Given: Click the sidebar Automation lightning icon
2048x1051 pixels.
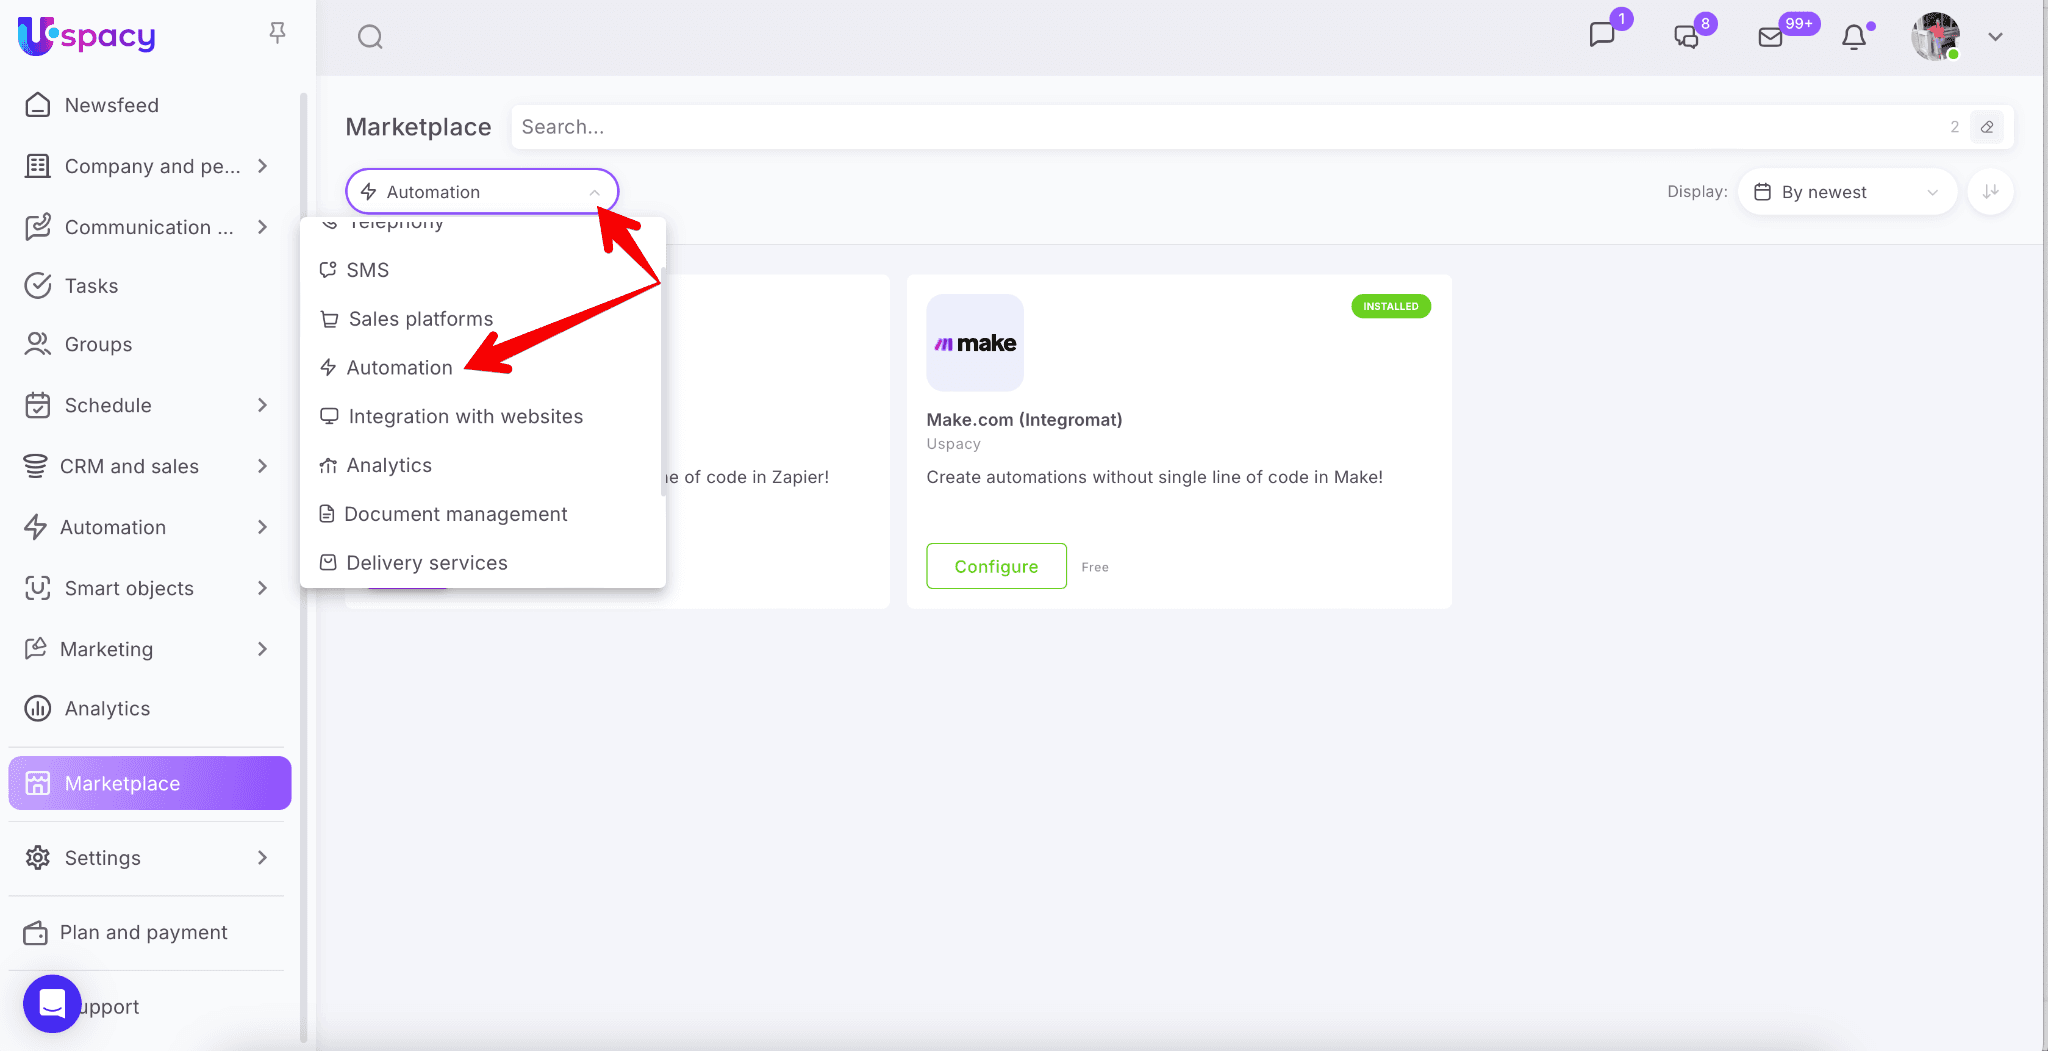Looking at the screenshot, I should point(35,527).
